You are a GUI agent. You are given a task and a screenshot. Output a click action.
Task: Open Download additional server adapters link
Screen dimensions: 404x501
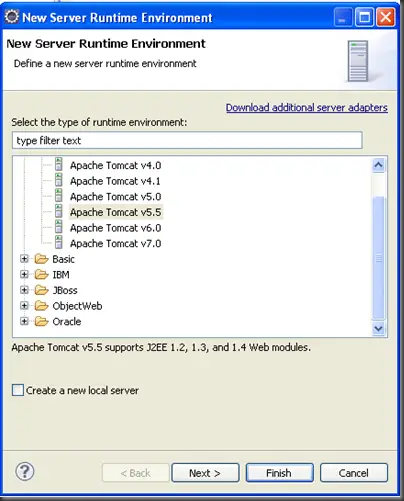point(307,108)
